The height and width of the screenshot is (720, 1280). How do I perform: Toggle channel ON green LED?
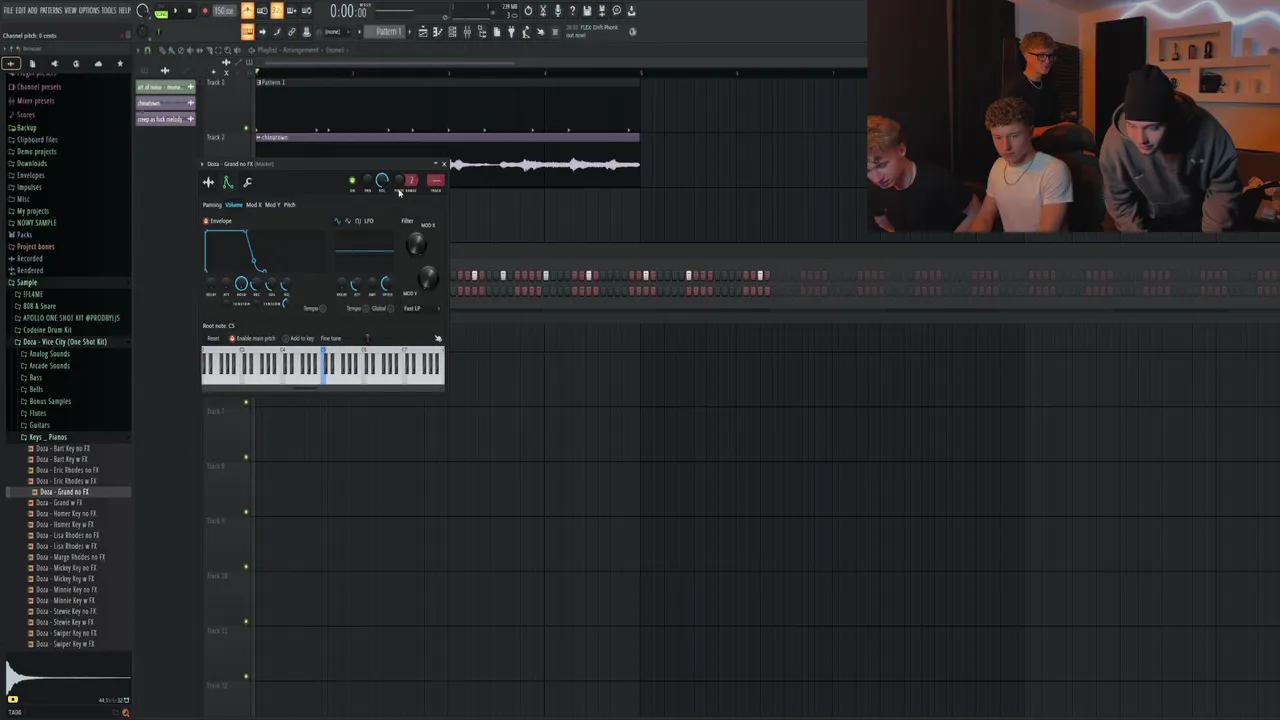(352, 180)
